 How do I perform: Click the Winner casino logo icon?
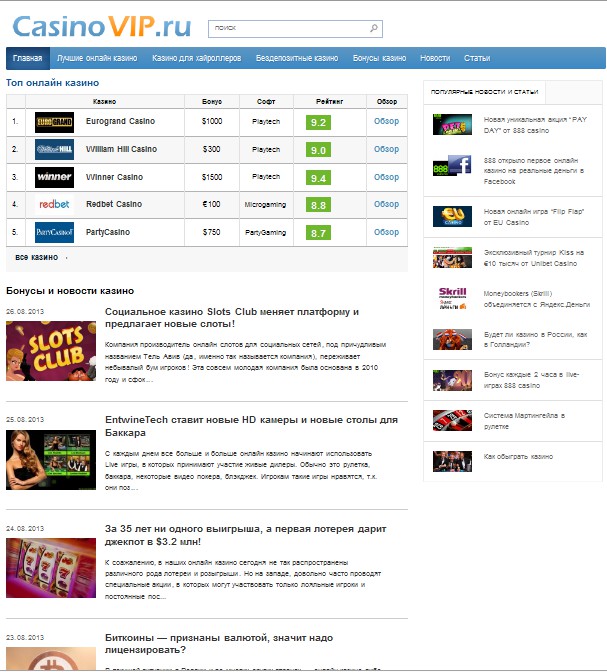pos(54,177)
